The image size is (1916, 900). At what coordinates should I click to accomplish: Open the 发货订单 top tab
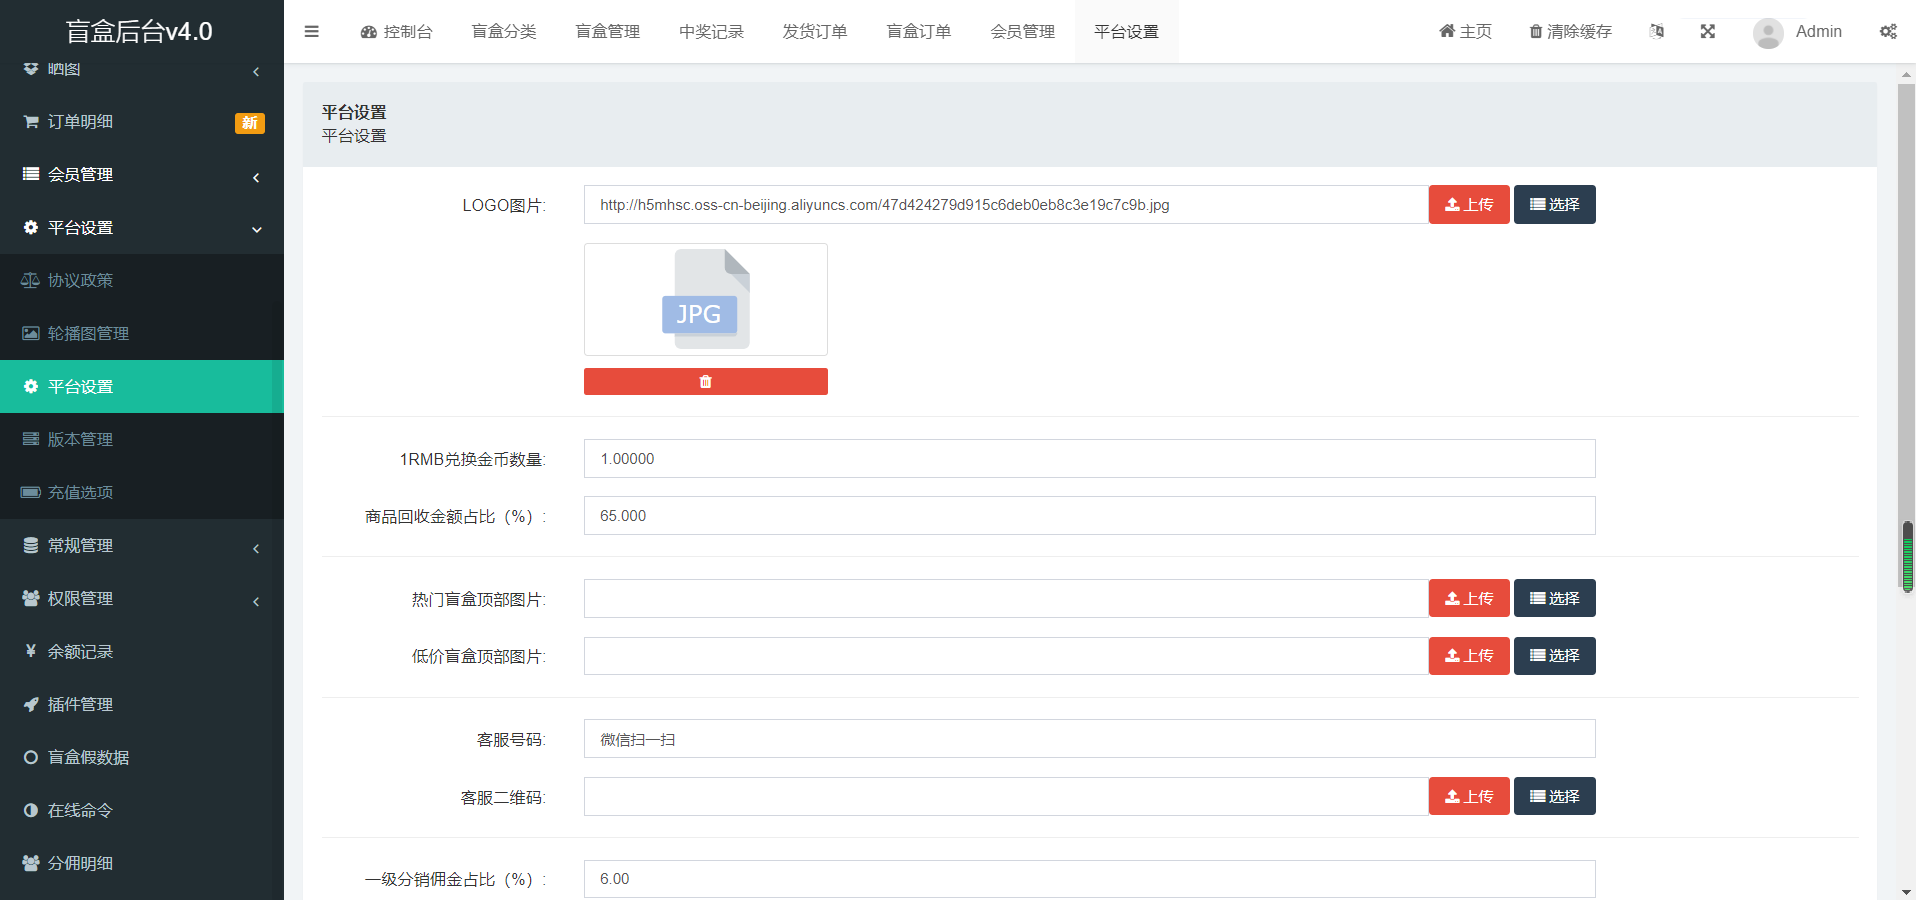pyautogui.click(x=814, y=32)
